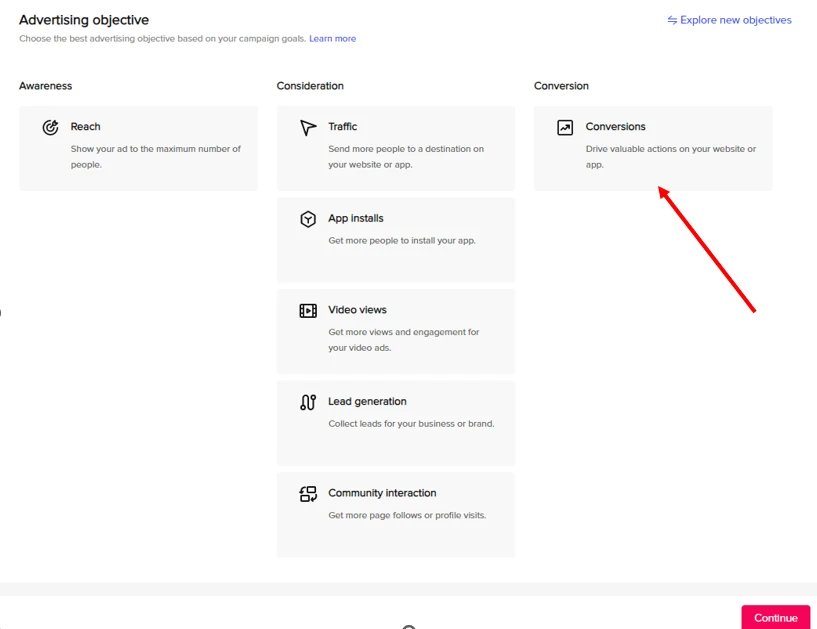Click the Advertising objective page heading
Image resolution: width=817 pixels, height=629 pixels.
[x=84, y=20]
